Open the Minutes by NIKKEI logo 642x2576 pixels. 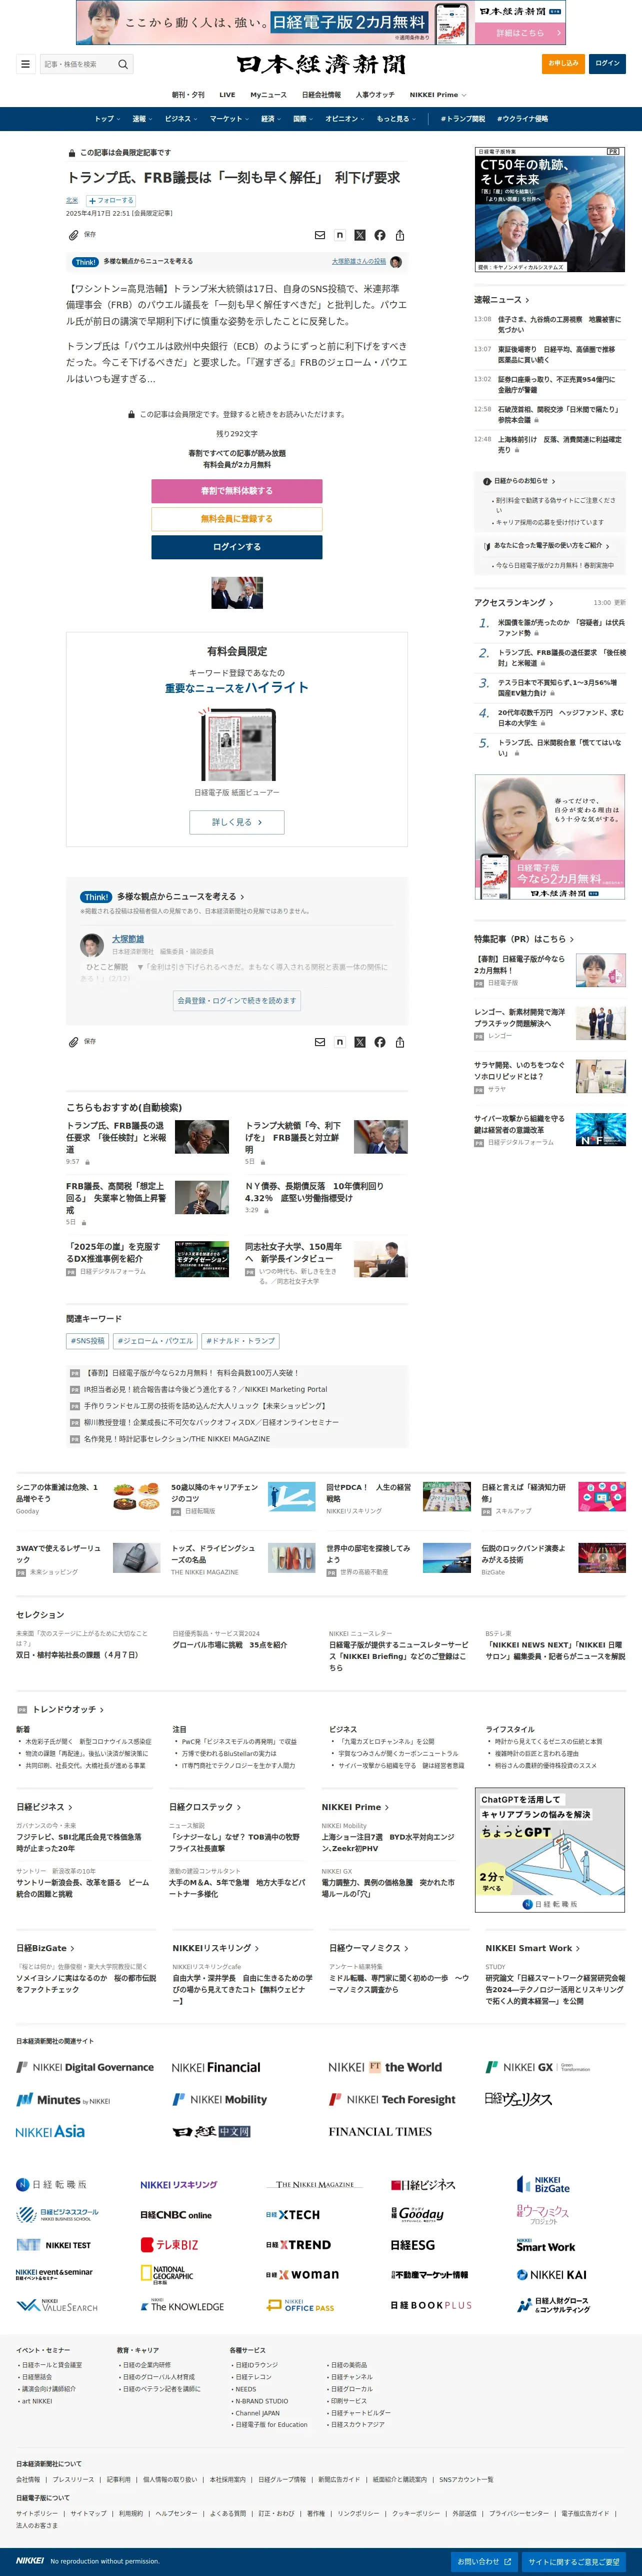pos(63,2099)
